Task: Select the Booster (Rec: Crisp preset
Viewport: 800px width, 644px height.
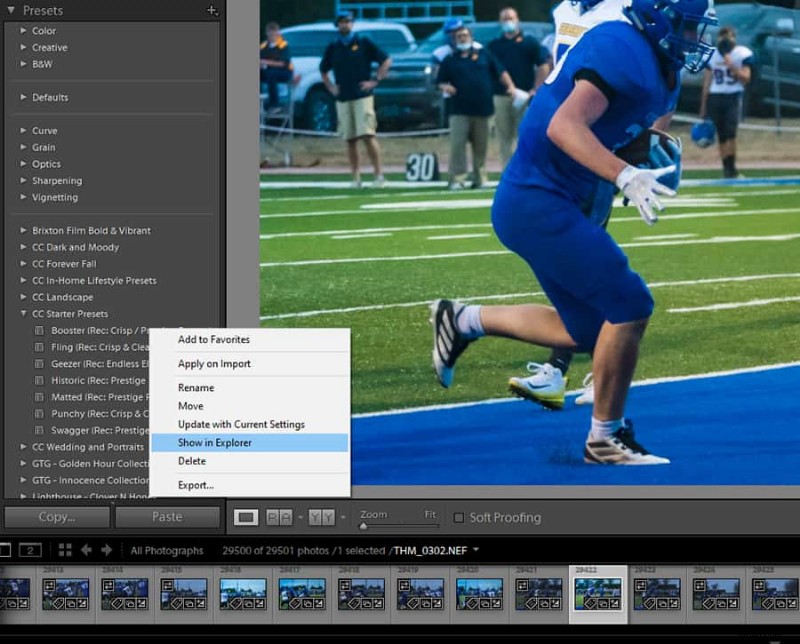Action: (x=100, y=331)
